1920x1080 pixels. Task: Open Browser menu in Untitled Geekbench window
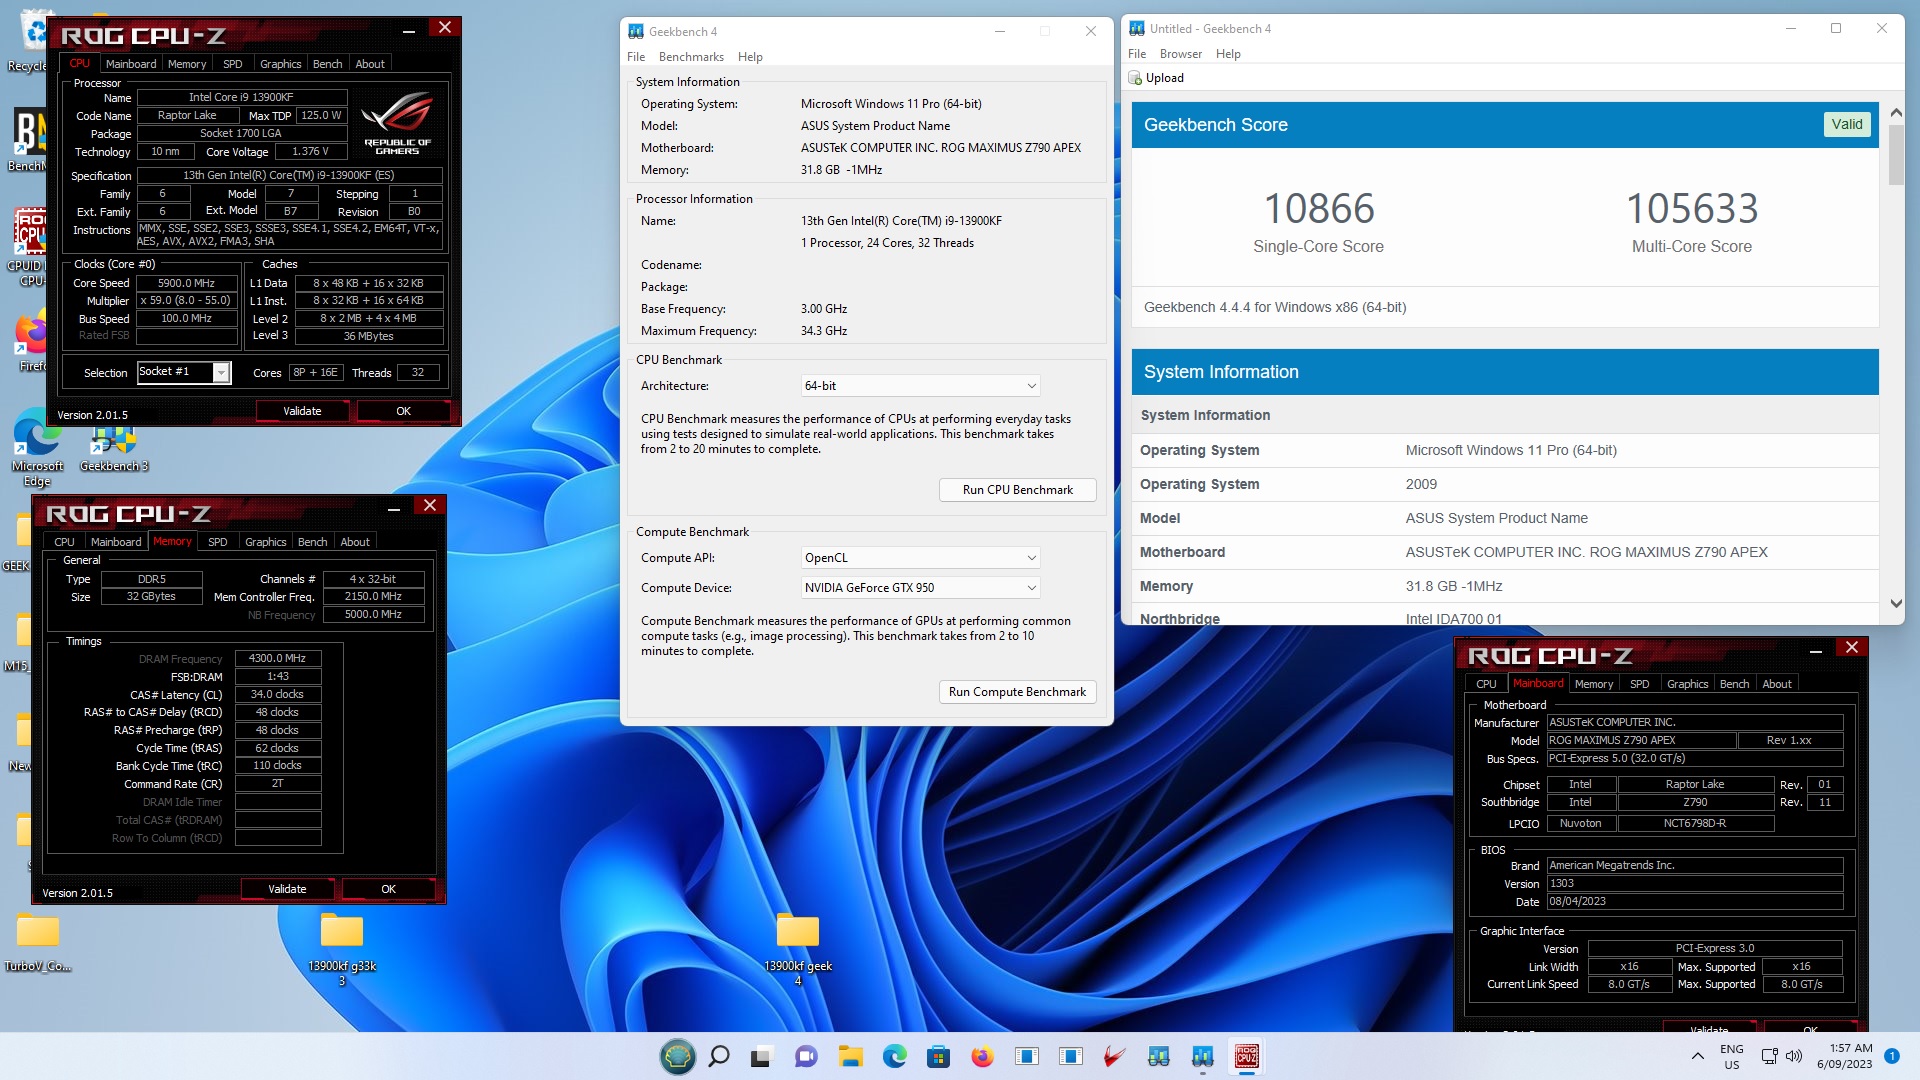pos(1181,54)
